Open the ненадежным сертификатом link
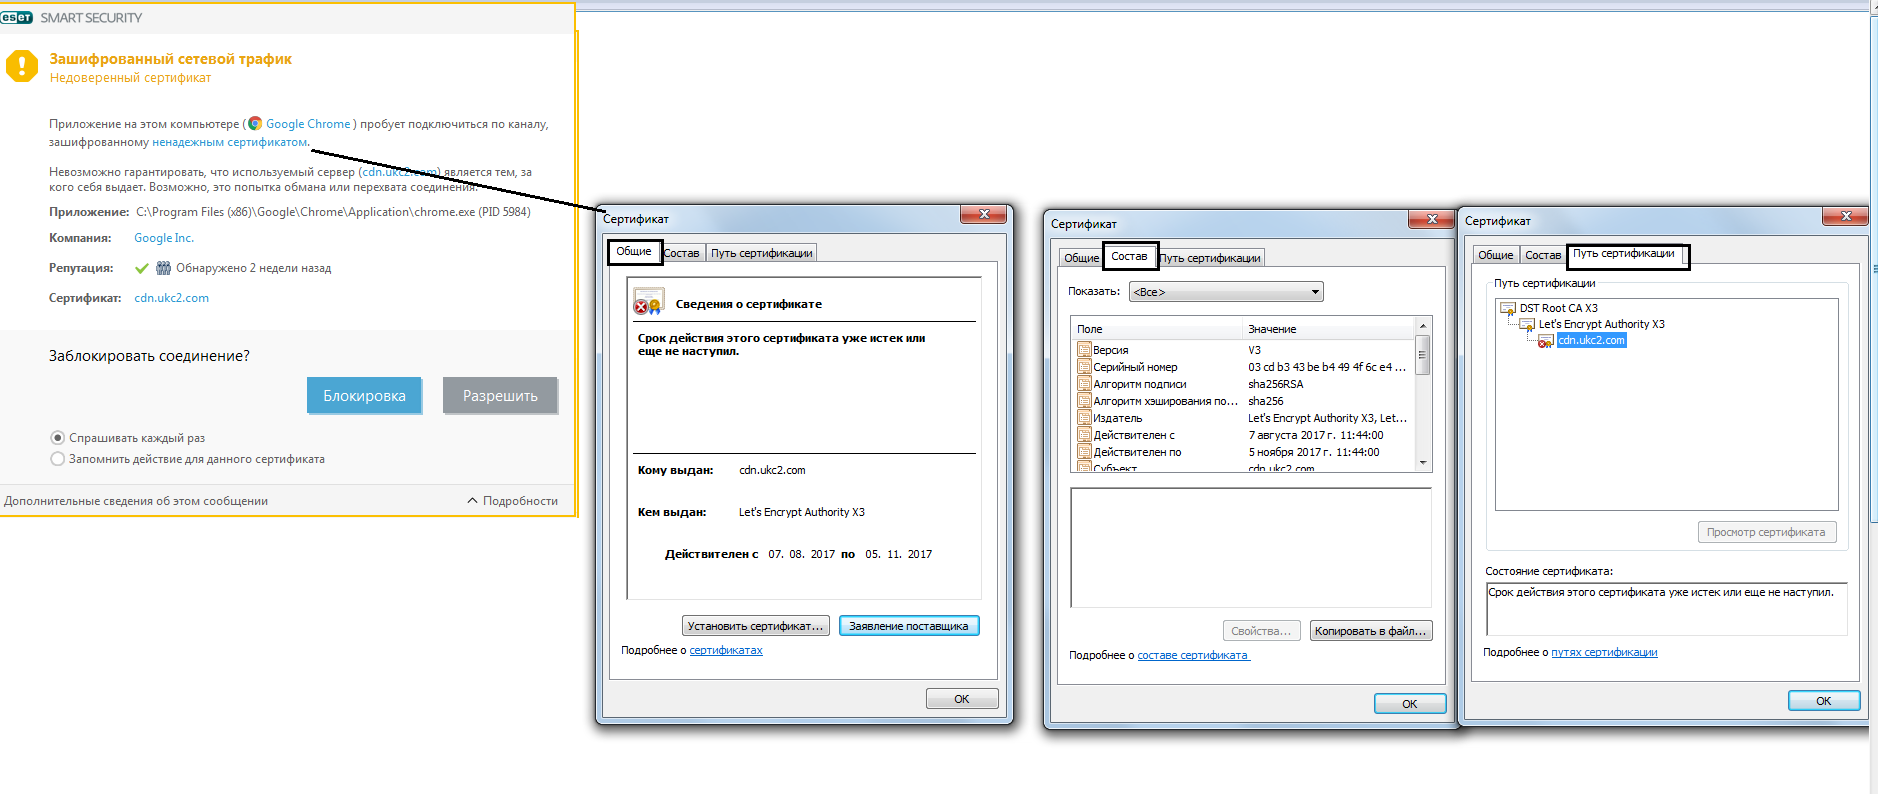Viewport: 1880px width, 812px height. [x=230, y=142]
